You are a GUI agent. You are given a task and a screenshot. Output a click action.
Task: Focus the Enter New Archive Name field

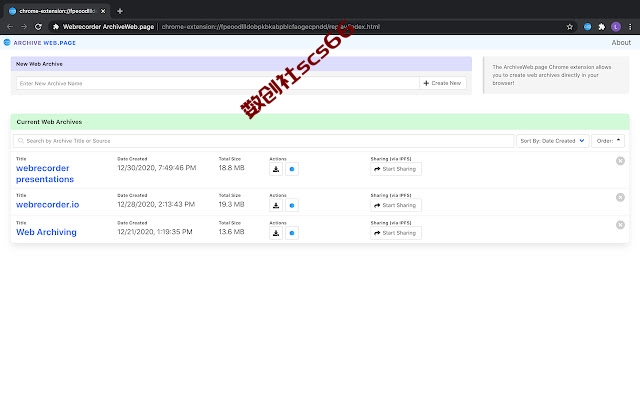[x=218, y=83]
